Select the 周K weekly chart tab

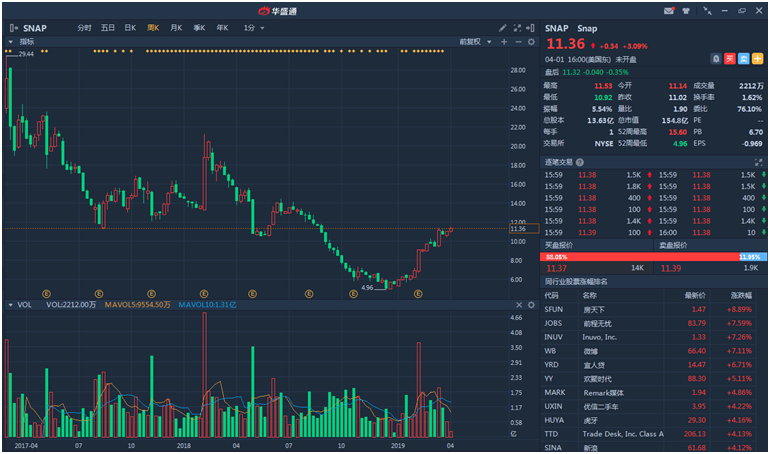tap(153, 28)
